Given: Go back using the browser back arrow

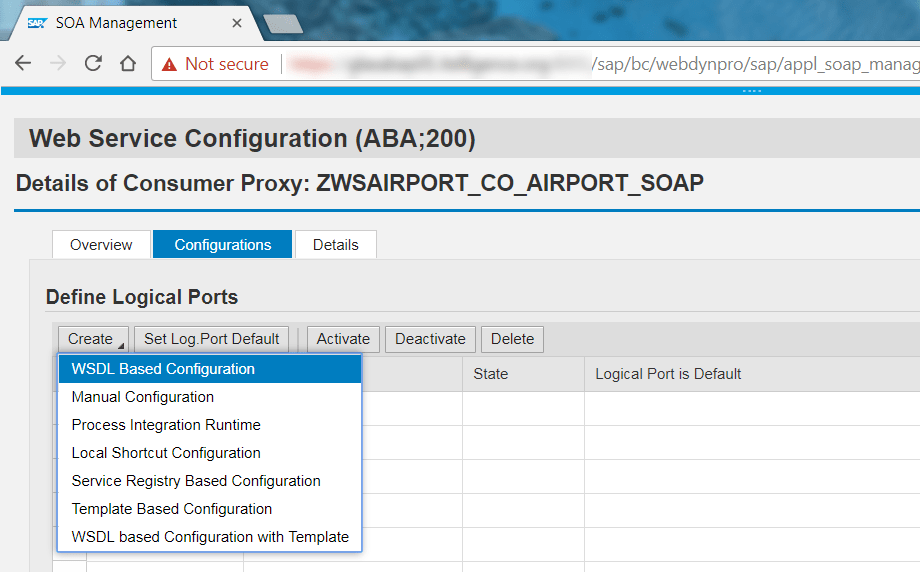Looking at the screenshot, I should [x=23, y=63].
